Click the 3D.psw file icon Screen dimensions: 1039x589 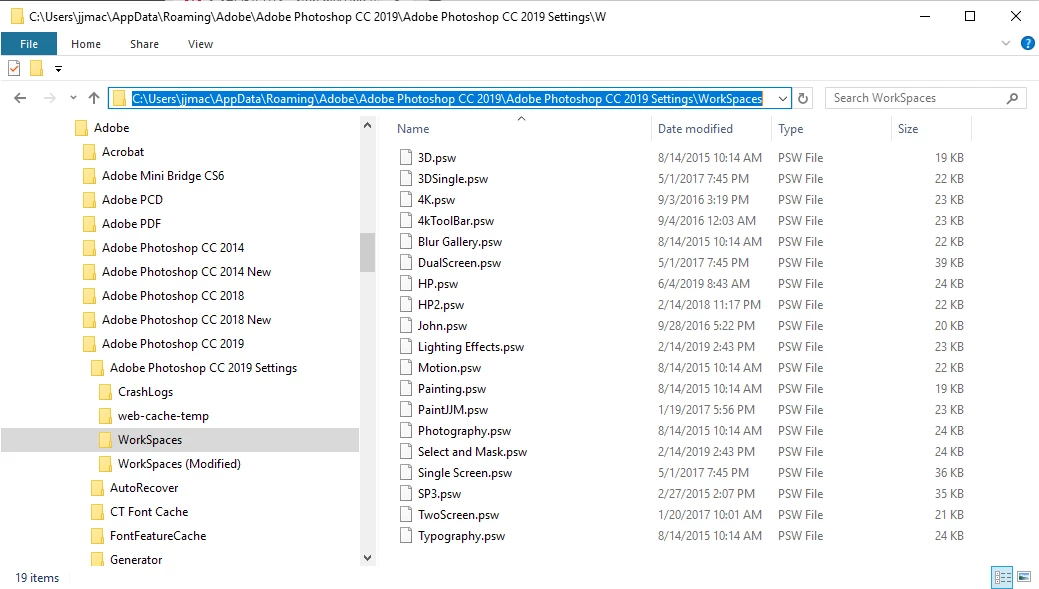(406, 157)
